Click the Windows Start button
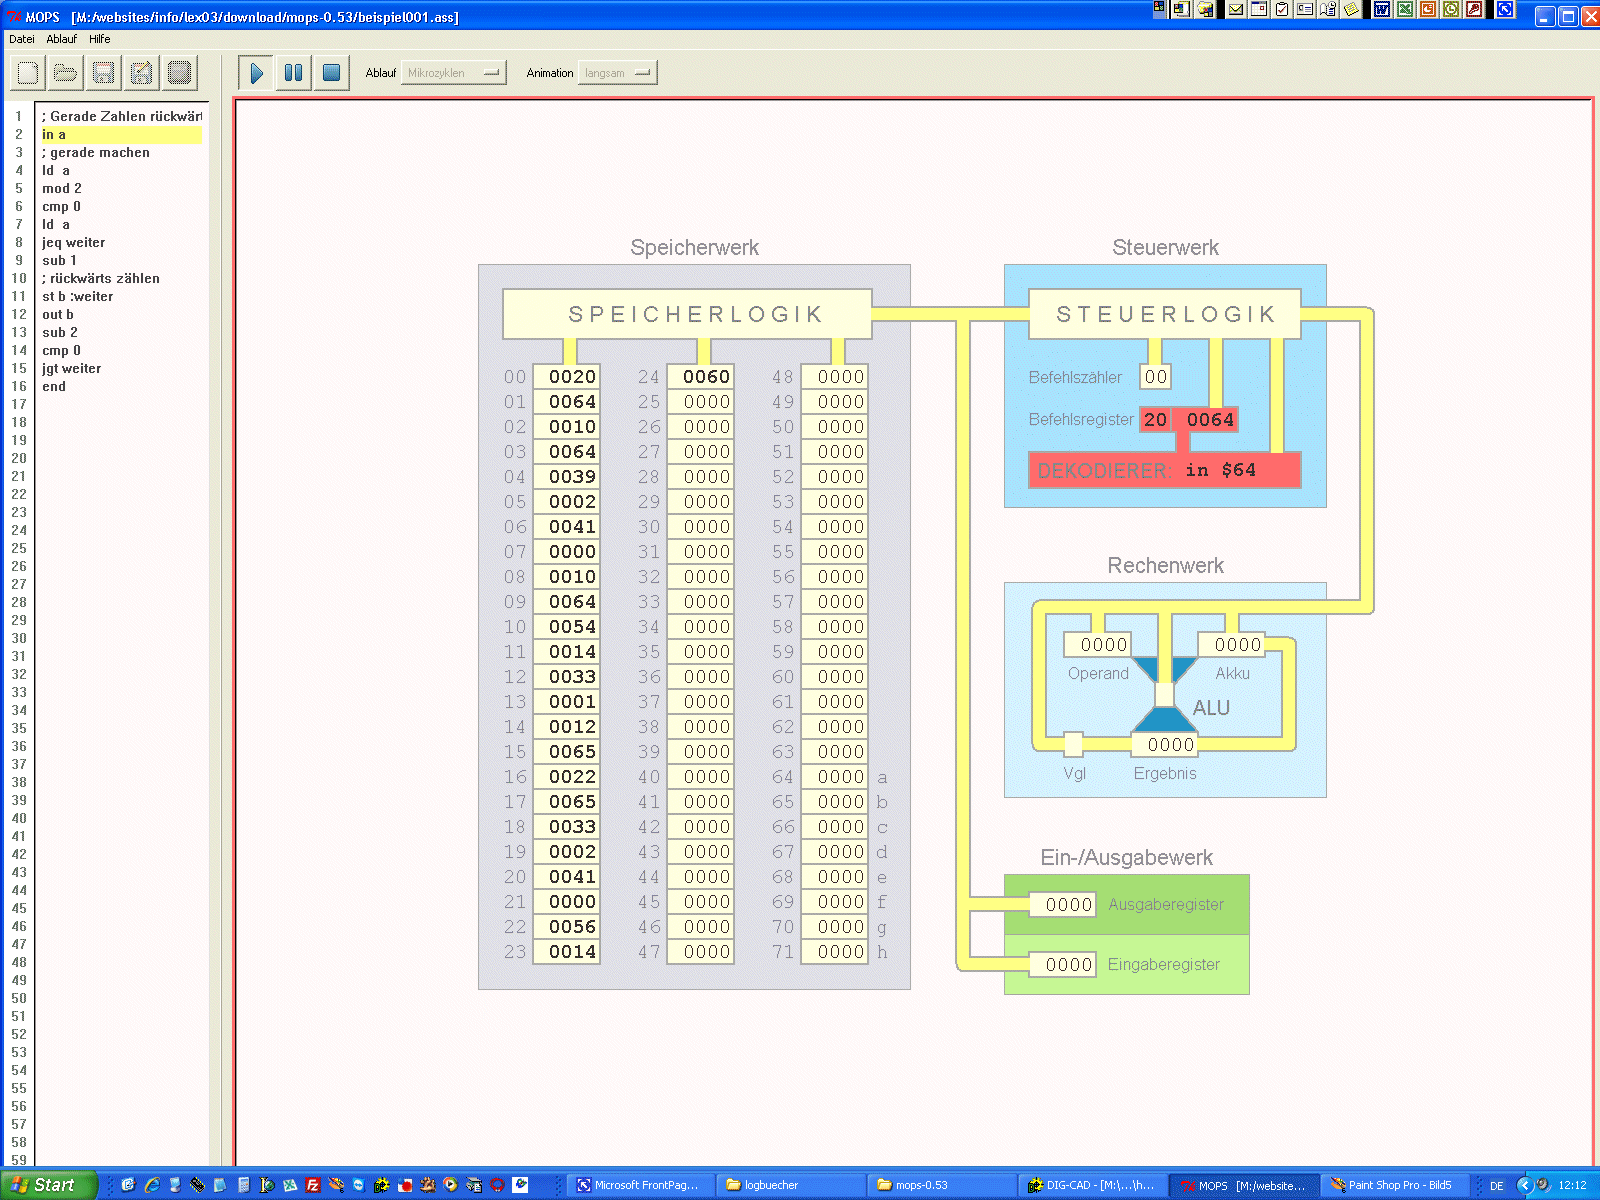 click(46, 1185)
